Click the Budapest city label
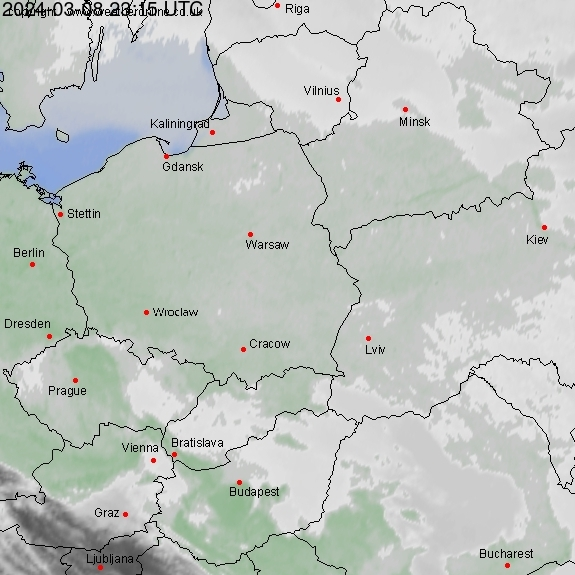This screenshot has width=575, height=575. coord(254,492)
